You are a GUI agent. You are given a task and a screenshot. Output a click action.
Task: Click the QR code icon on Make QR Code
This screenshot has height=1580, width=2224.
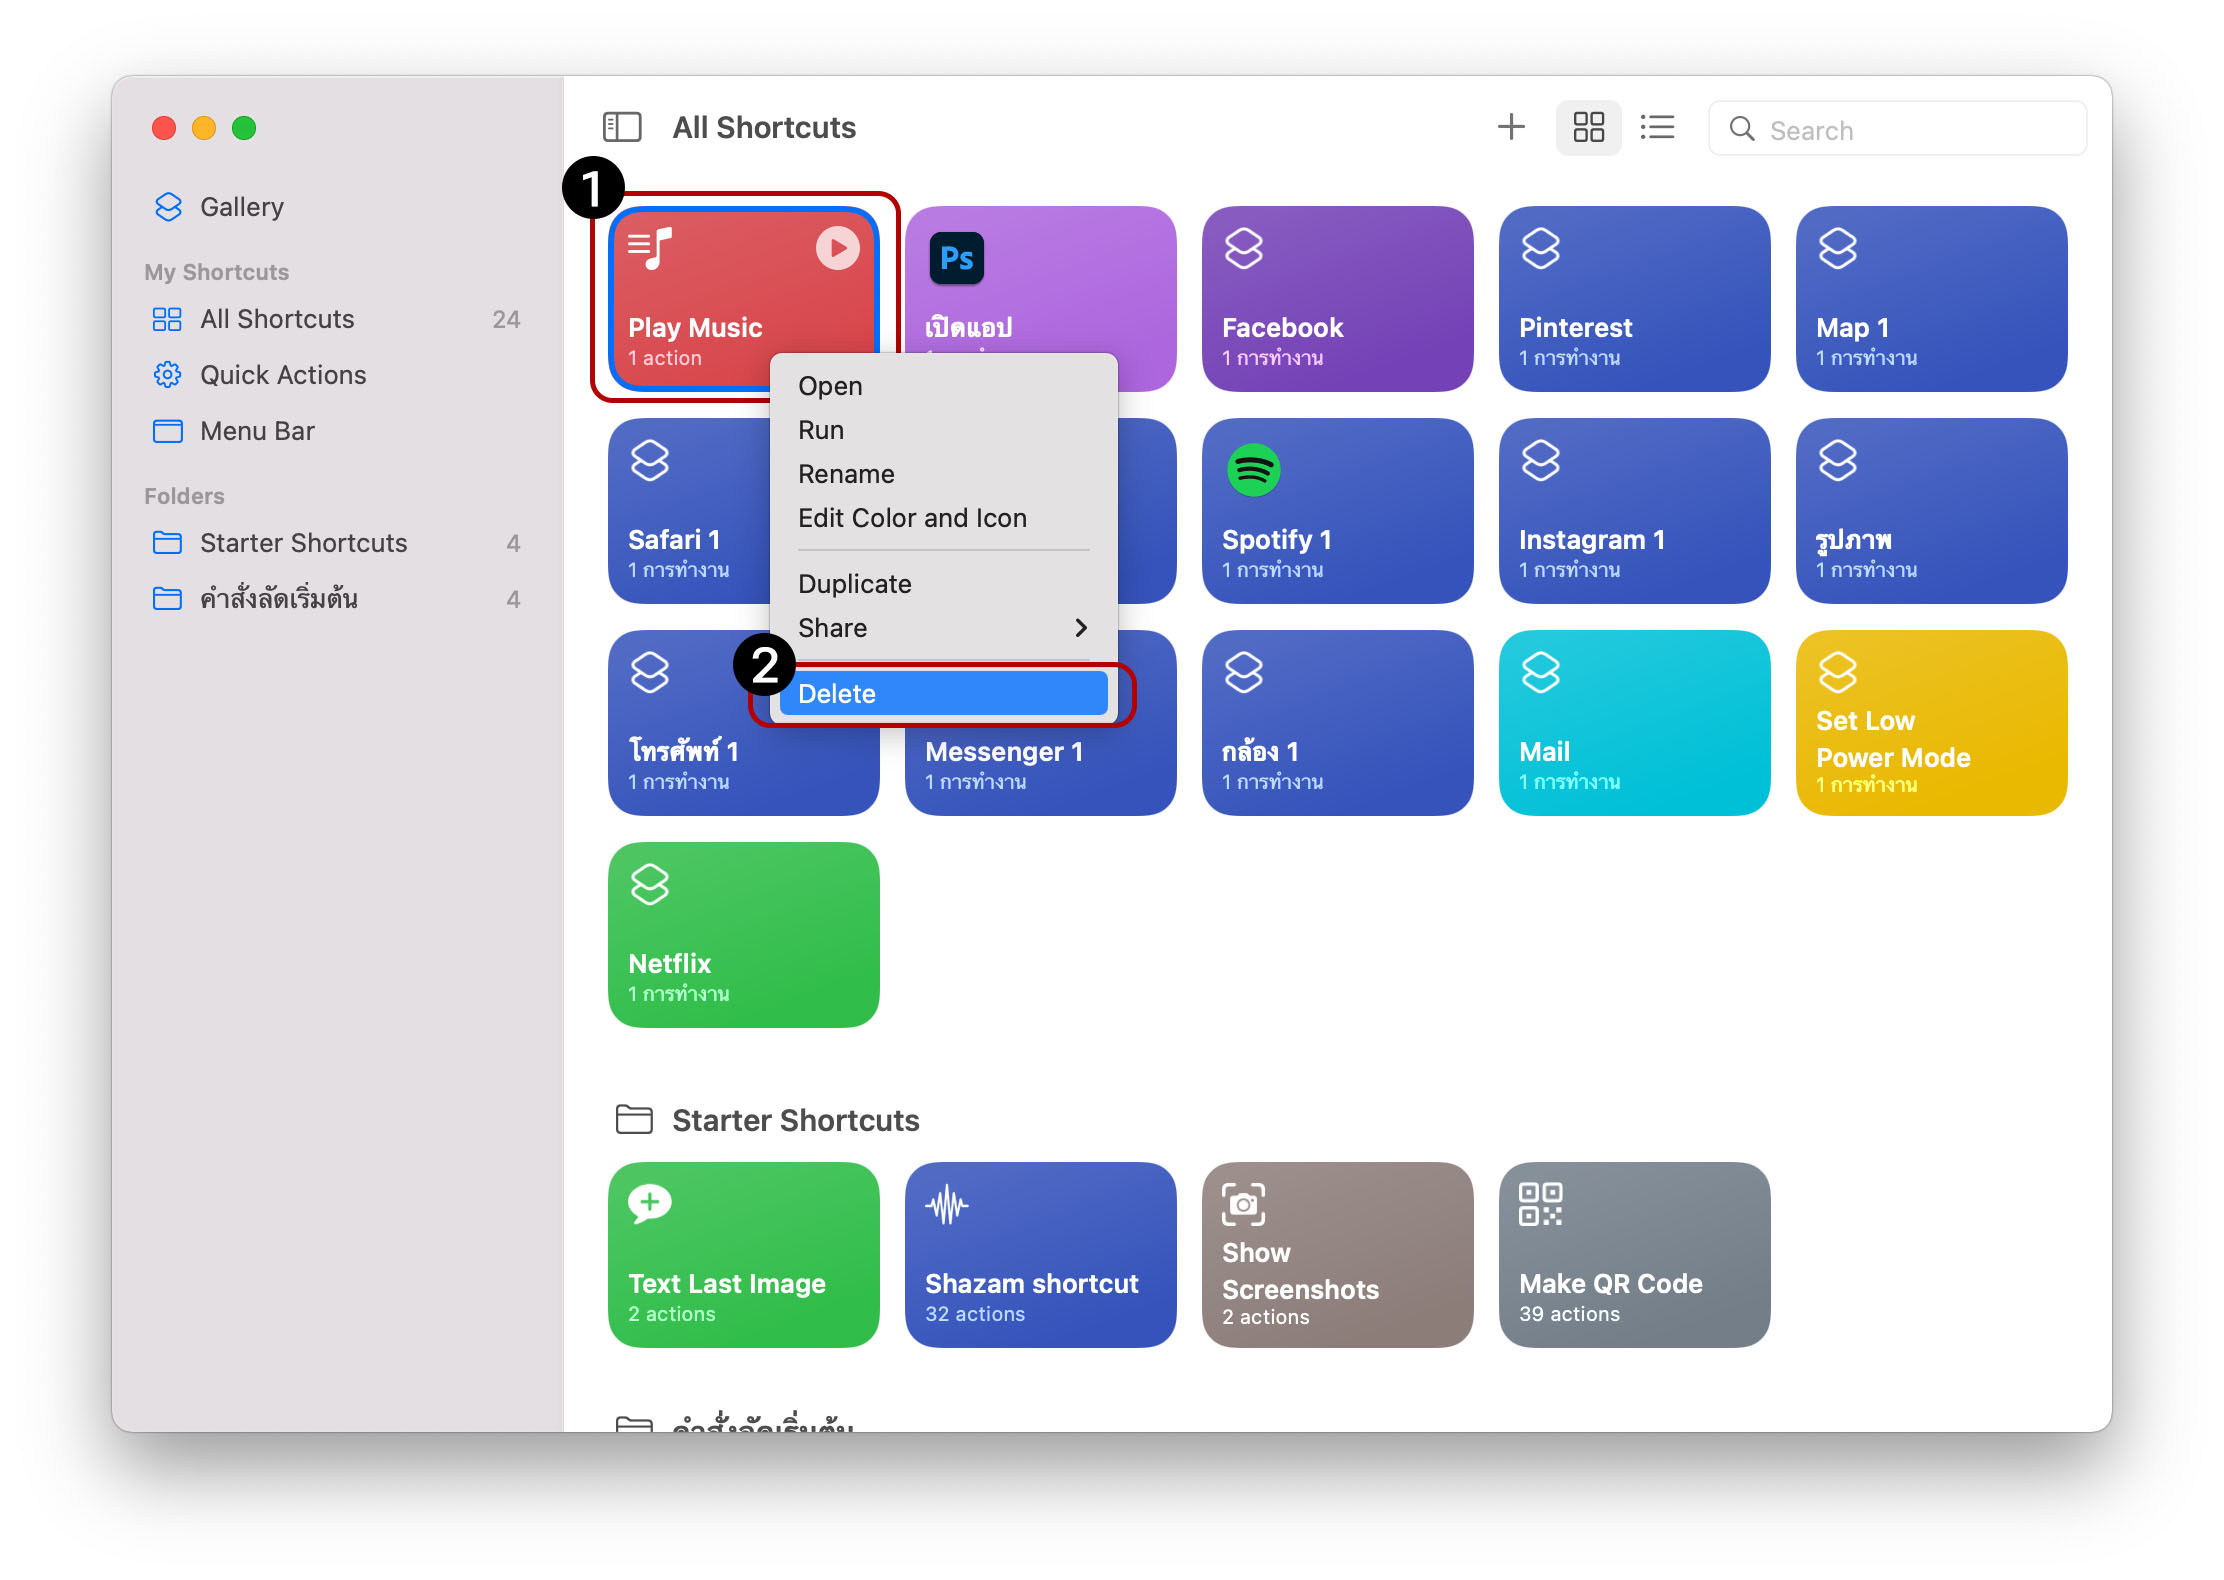coord(1539,1204)
